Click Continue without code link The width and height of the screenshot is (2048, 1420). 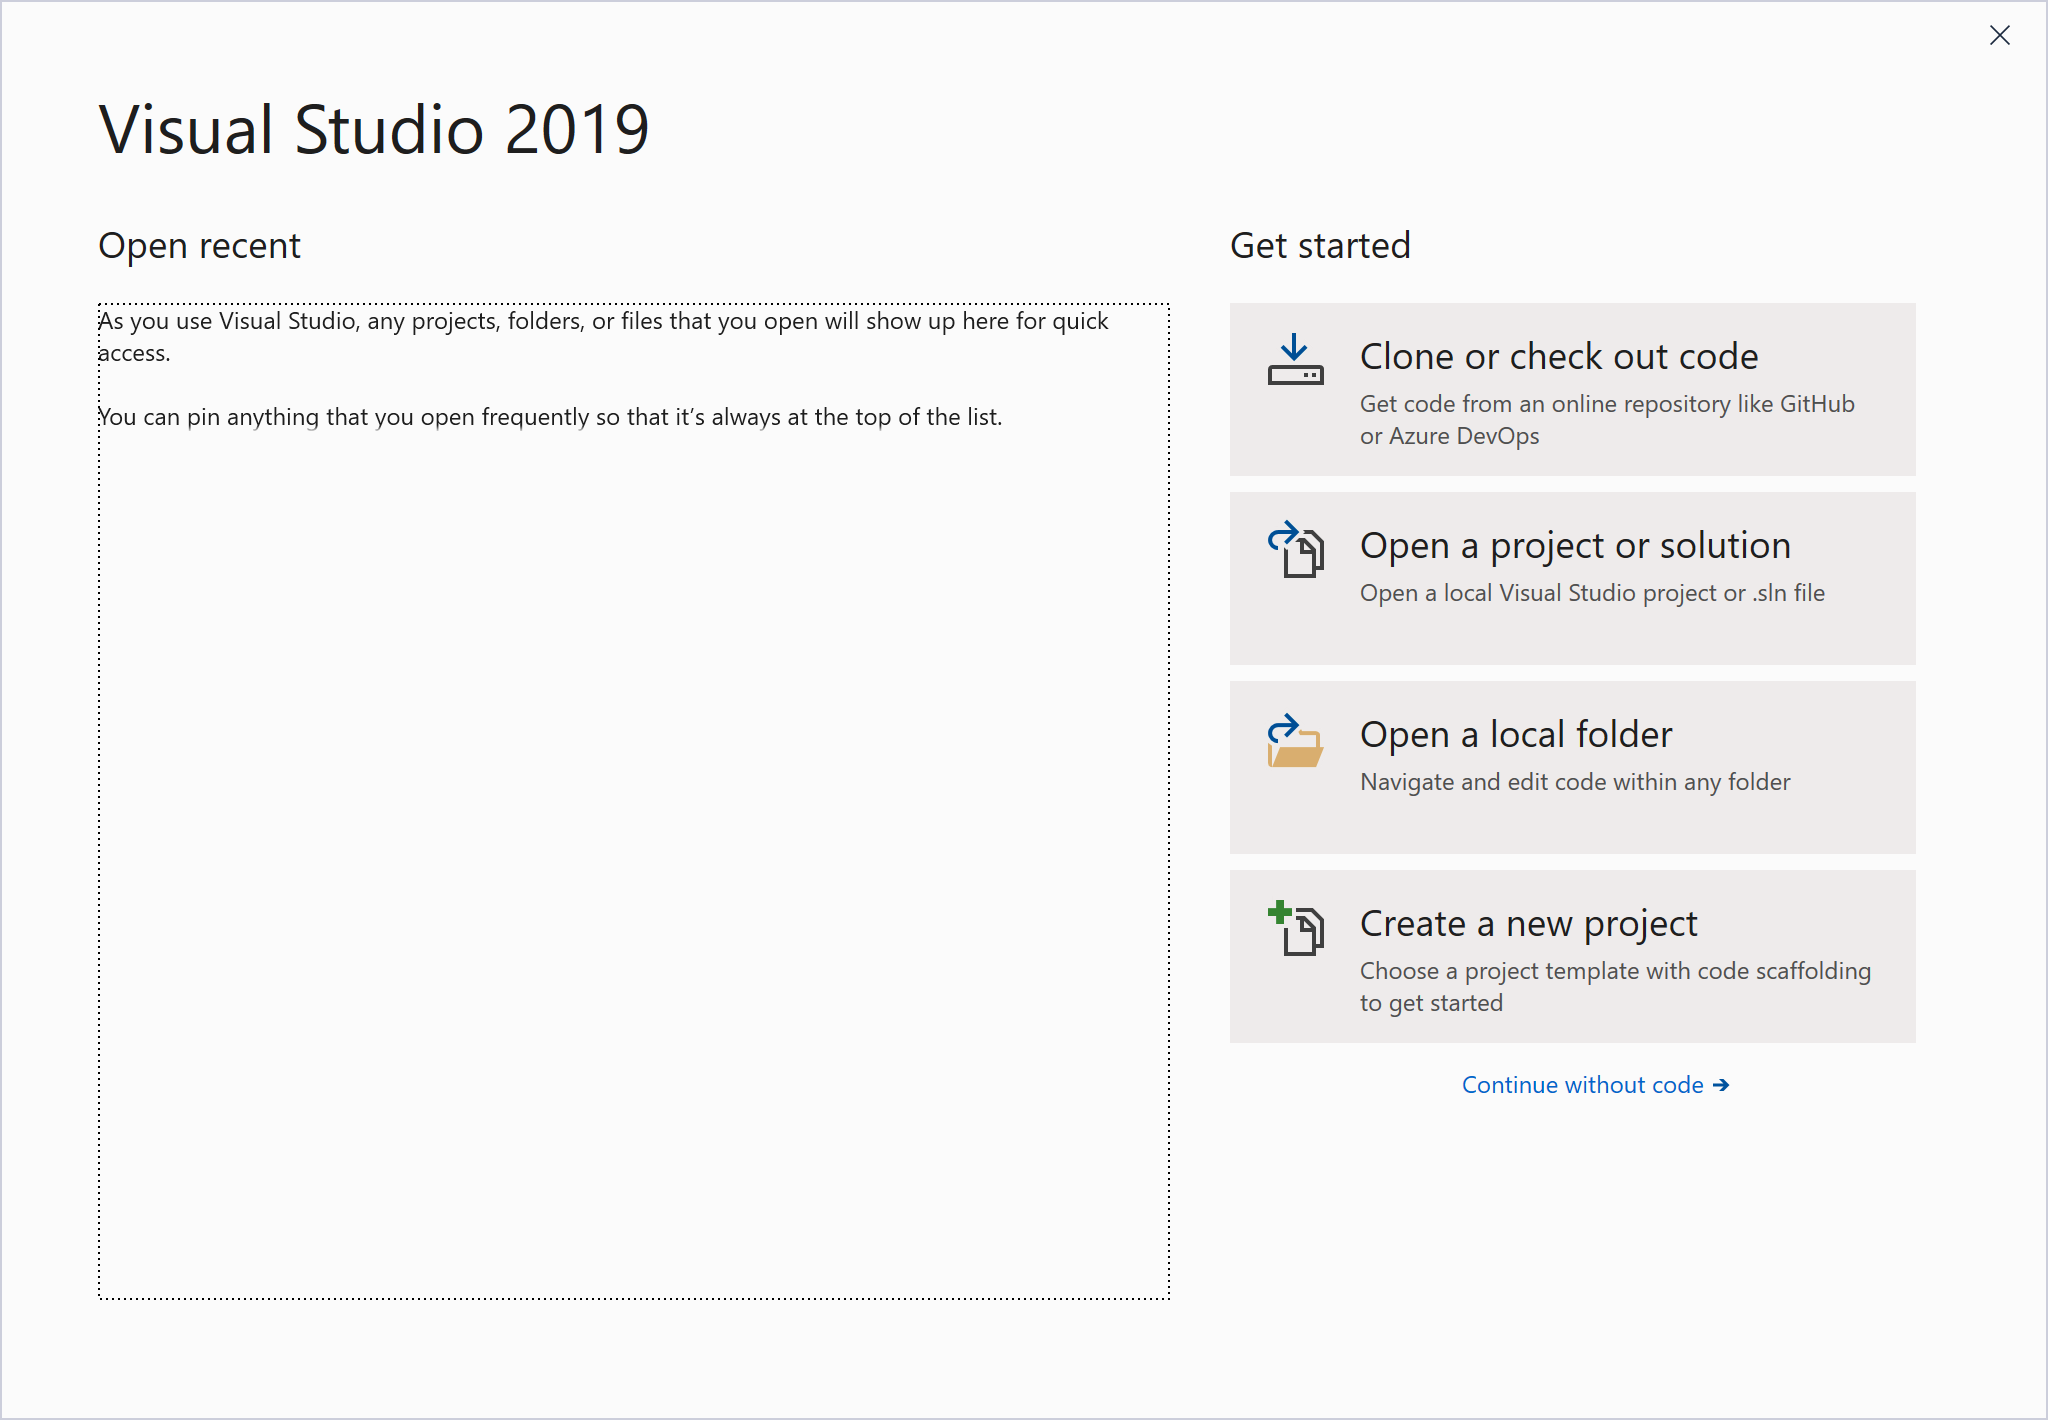click(x=1581, y=1085)
